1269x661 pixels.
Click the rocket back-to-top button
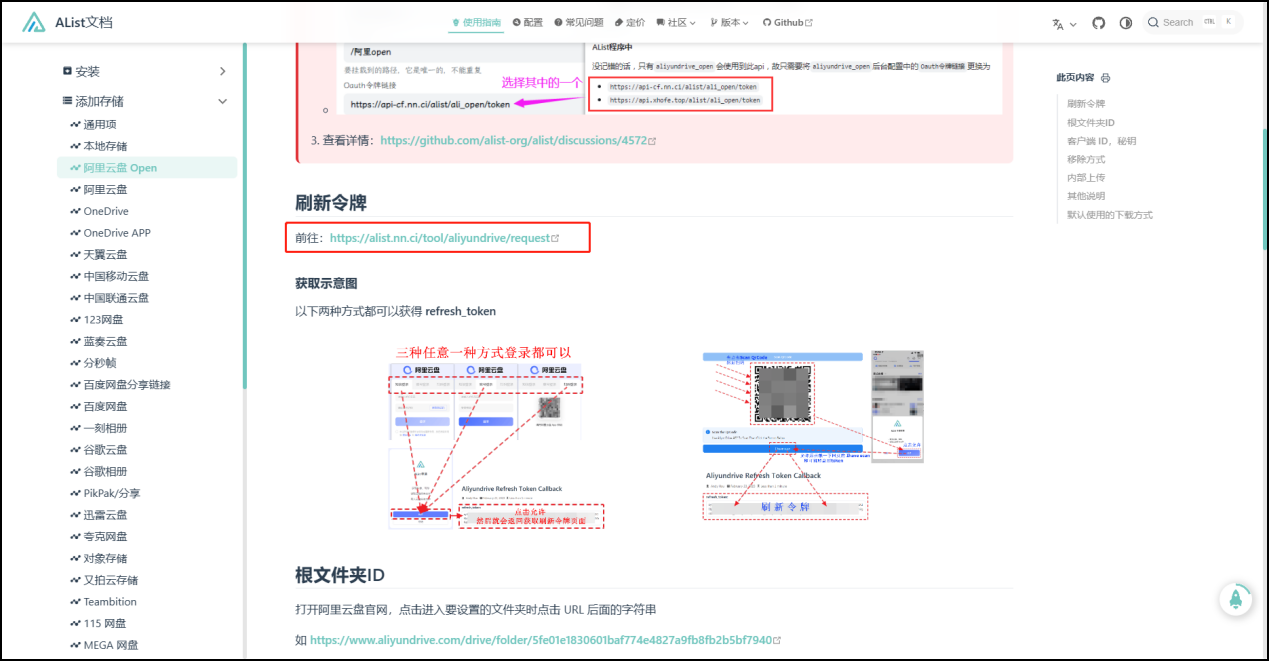[x=1235, y=598]
